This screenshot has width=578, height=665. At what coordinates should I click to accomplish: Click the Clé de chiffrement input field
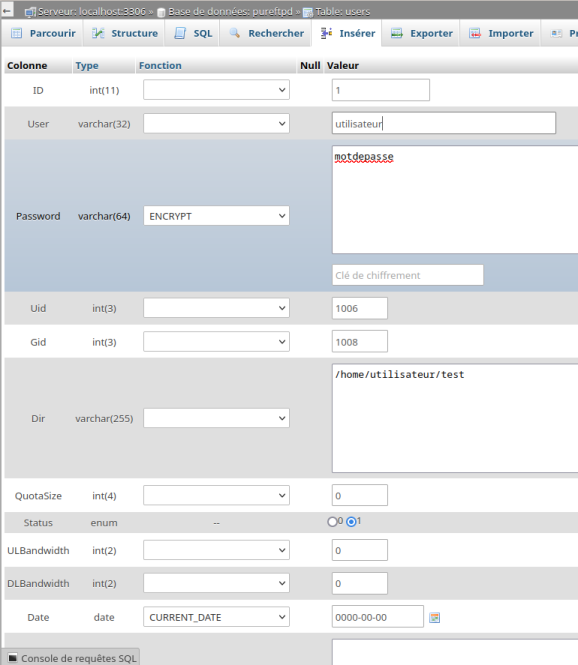point(408,275)
